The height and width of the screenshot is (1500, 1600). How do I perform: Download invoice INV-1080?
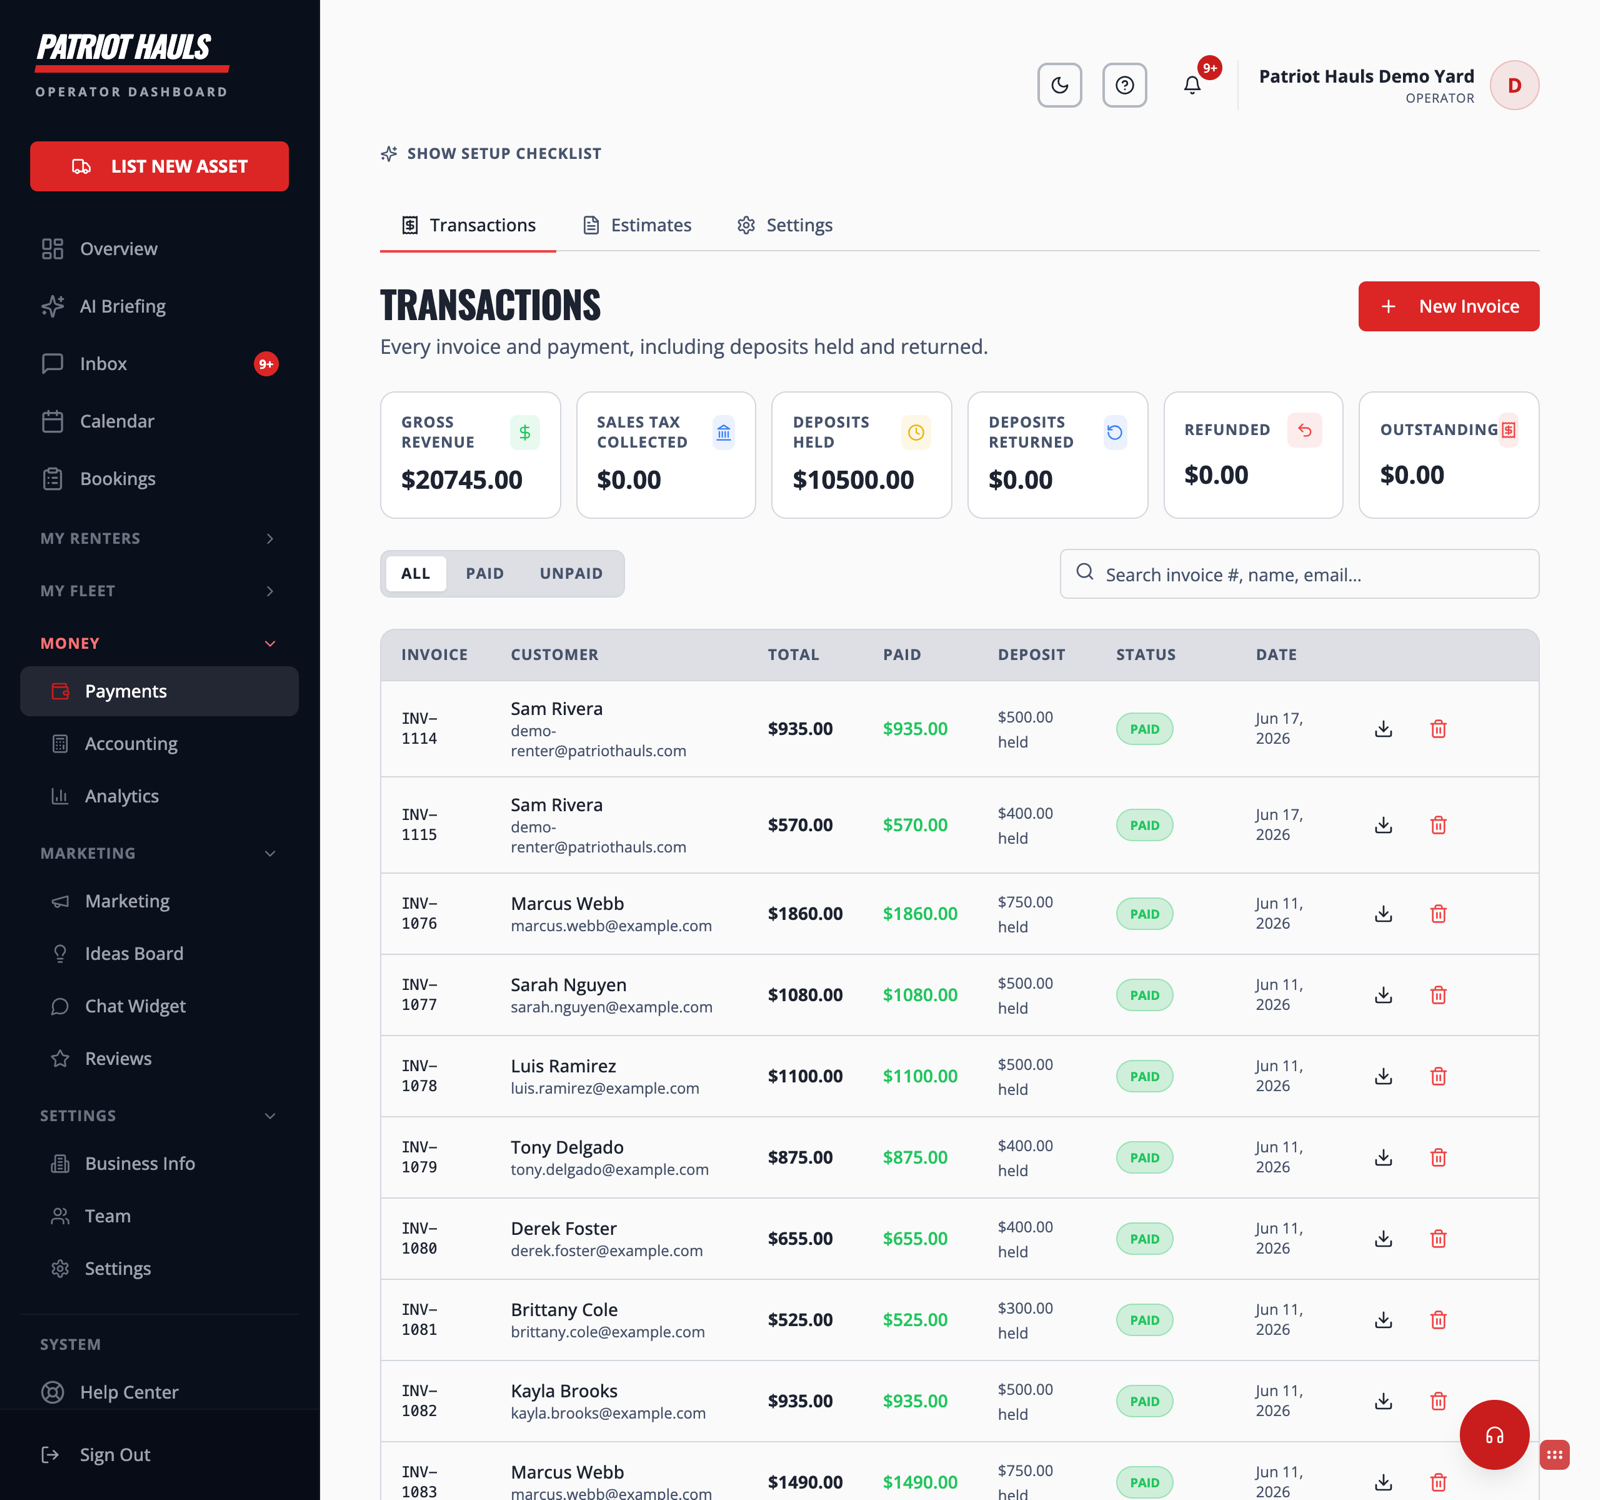click(x=1383, y=1239)
